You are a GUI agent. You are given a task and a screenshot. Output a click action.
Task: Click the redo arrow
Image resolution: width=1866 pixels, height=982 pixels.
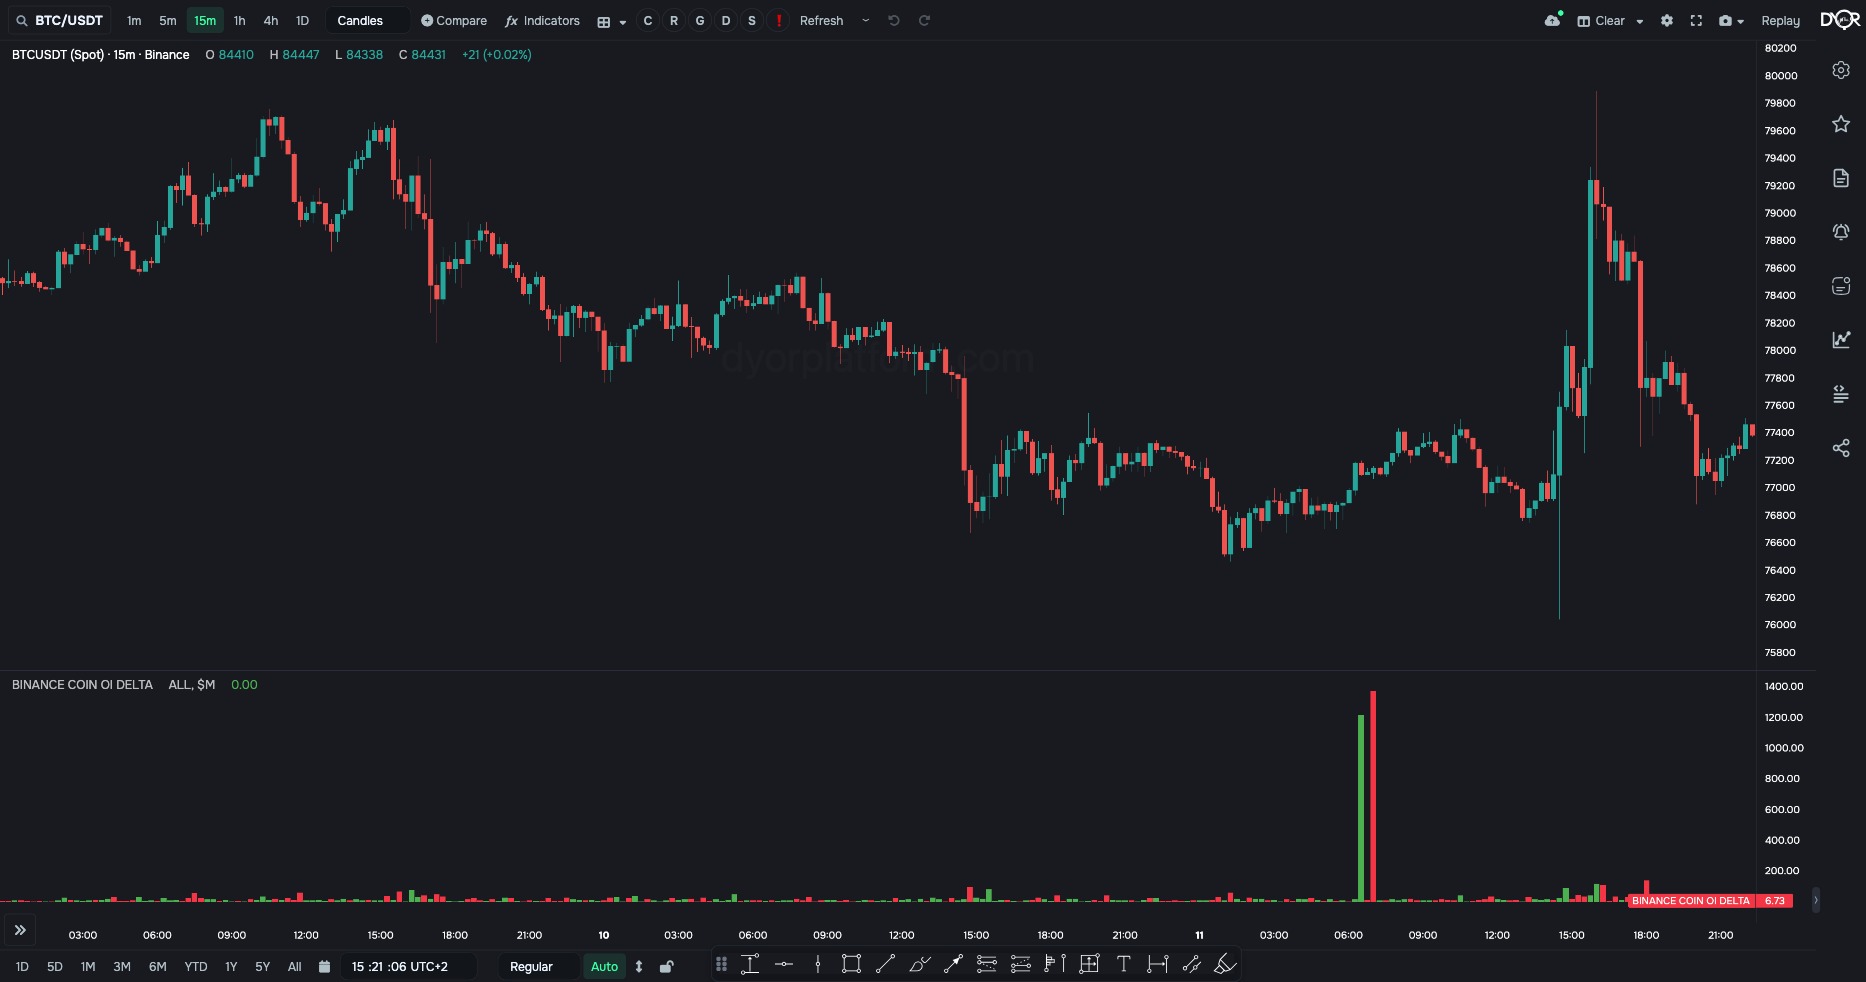point(925,20)
